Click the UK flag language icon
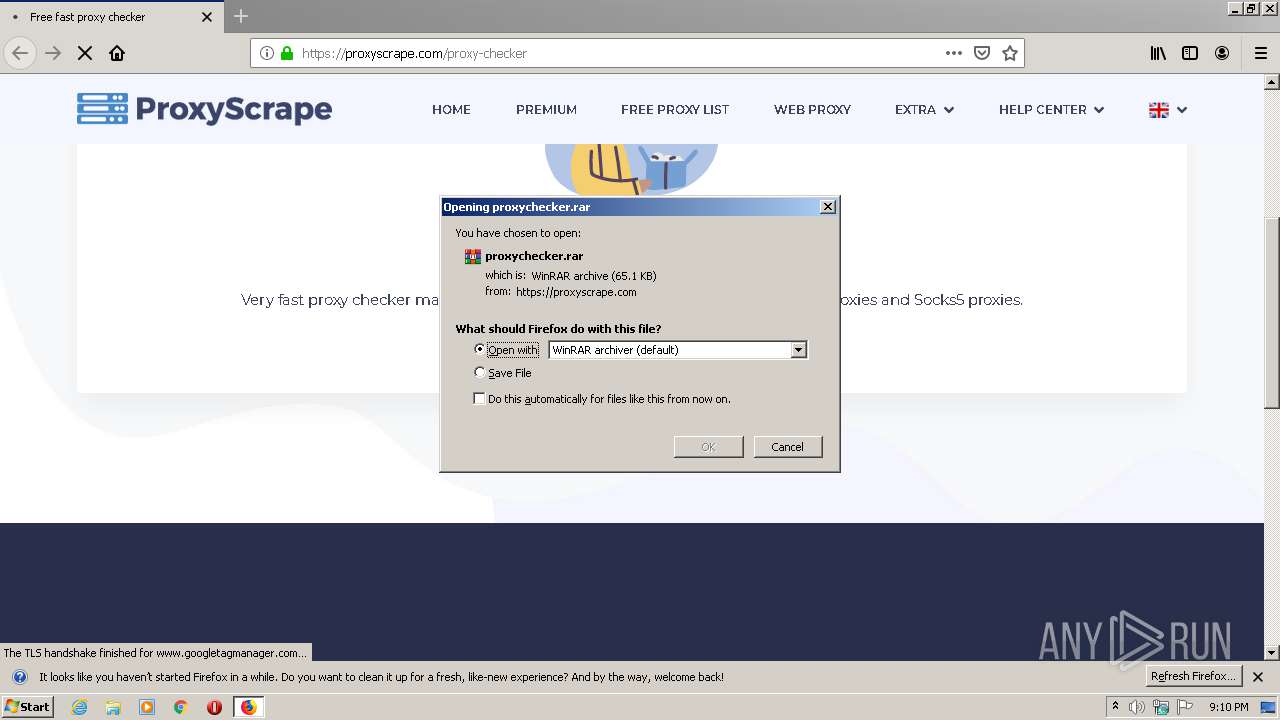 (x=1159, y=110)
